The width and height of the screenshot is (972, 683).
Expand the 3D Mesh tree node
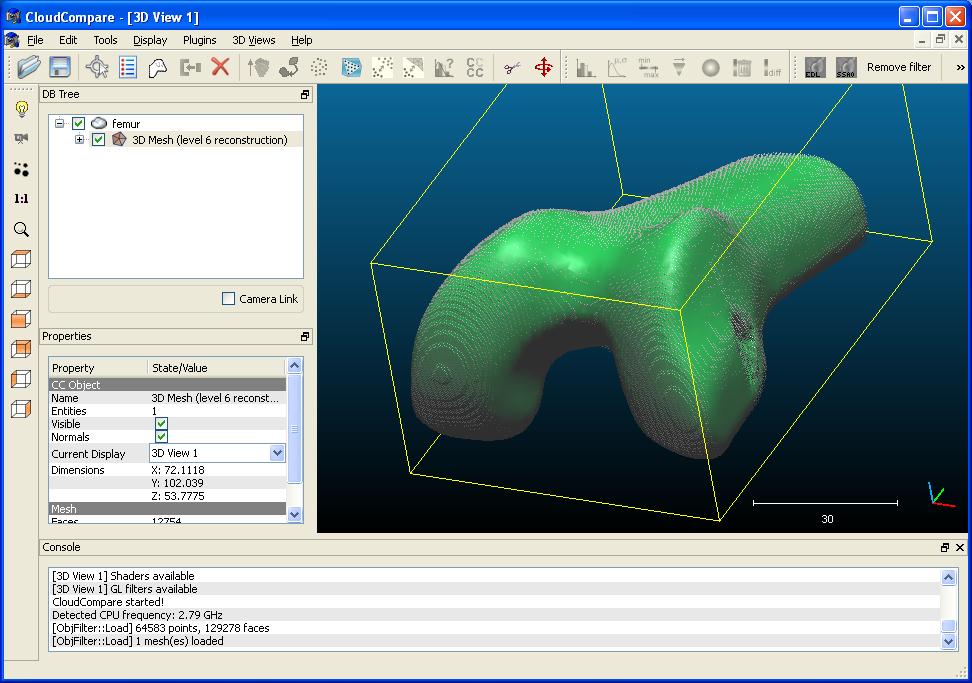79,139
